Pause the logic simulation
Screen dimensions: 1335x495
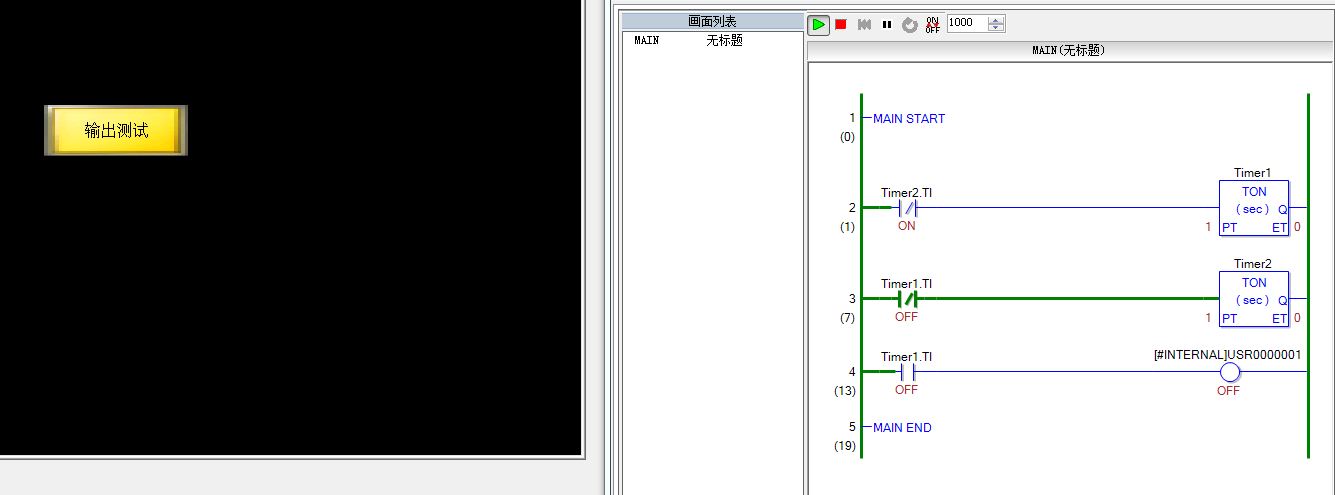[x=887, y=24]
